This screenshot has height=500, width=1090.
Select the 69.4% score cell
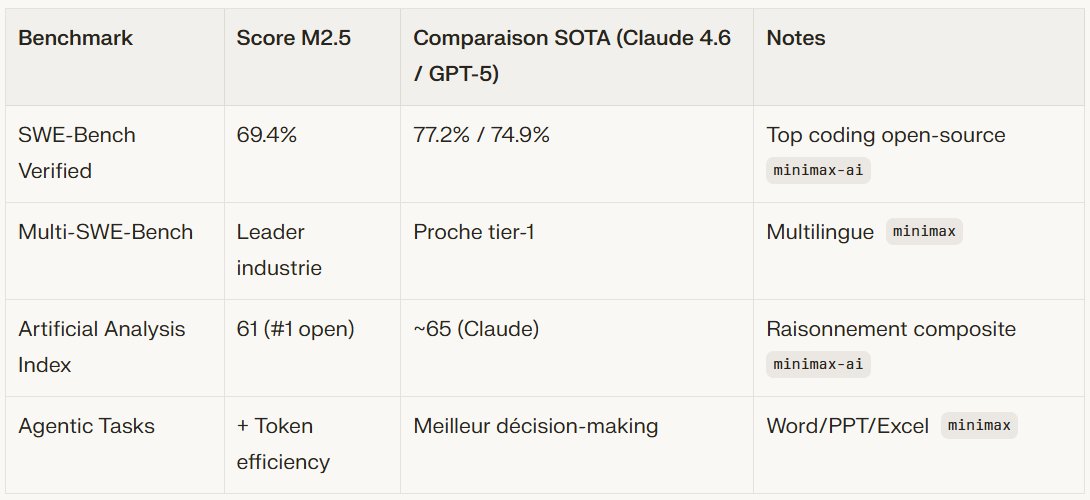click(x=266, y=135)
